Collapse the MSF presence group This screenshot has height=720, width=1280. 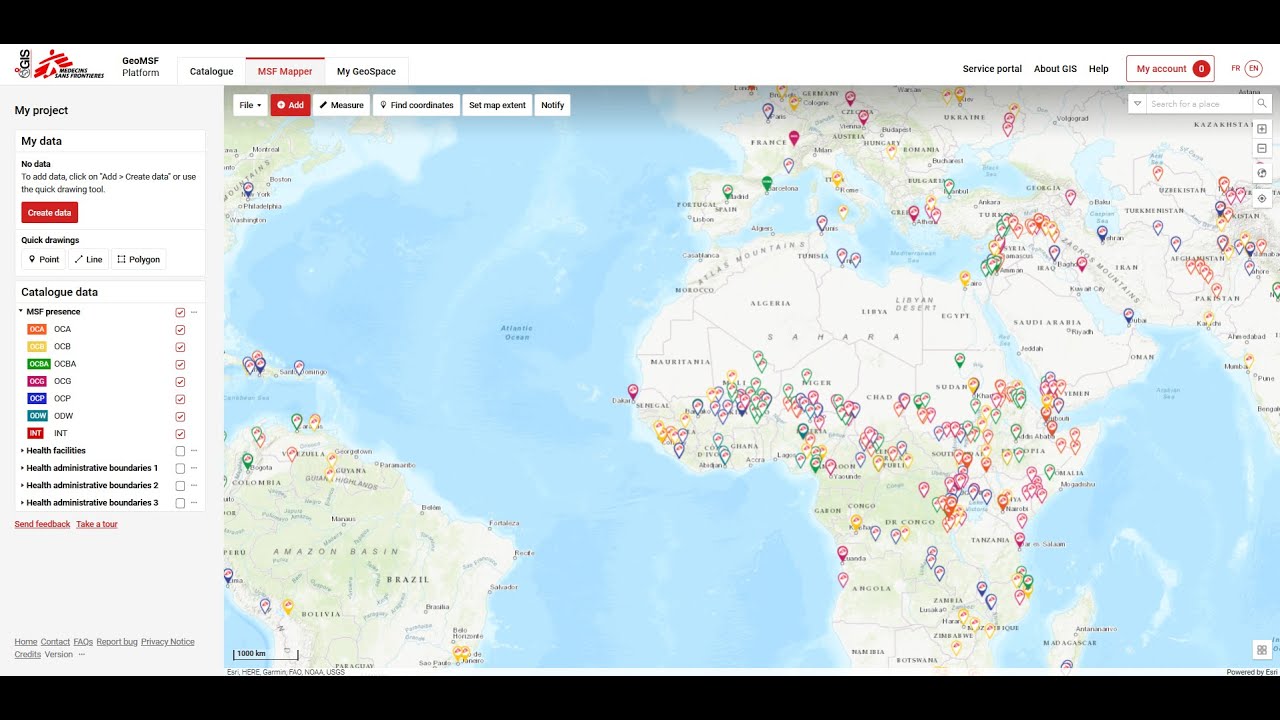(x=21, y=312)
